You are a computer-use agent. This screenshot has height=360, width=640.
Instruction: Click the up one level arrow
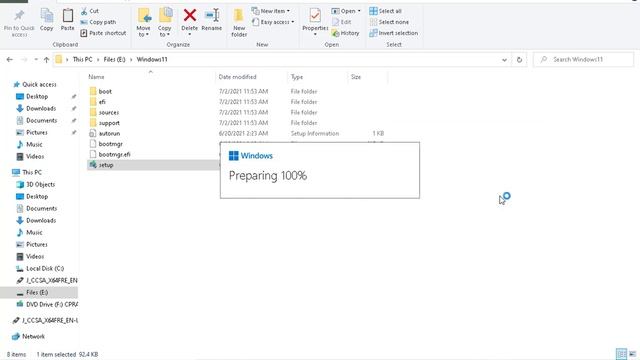click(x=47, y=60)
